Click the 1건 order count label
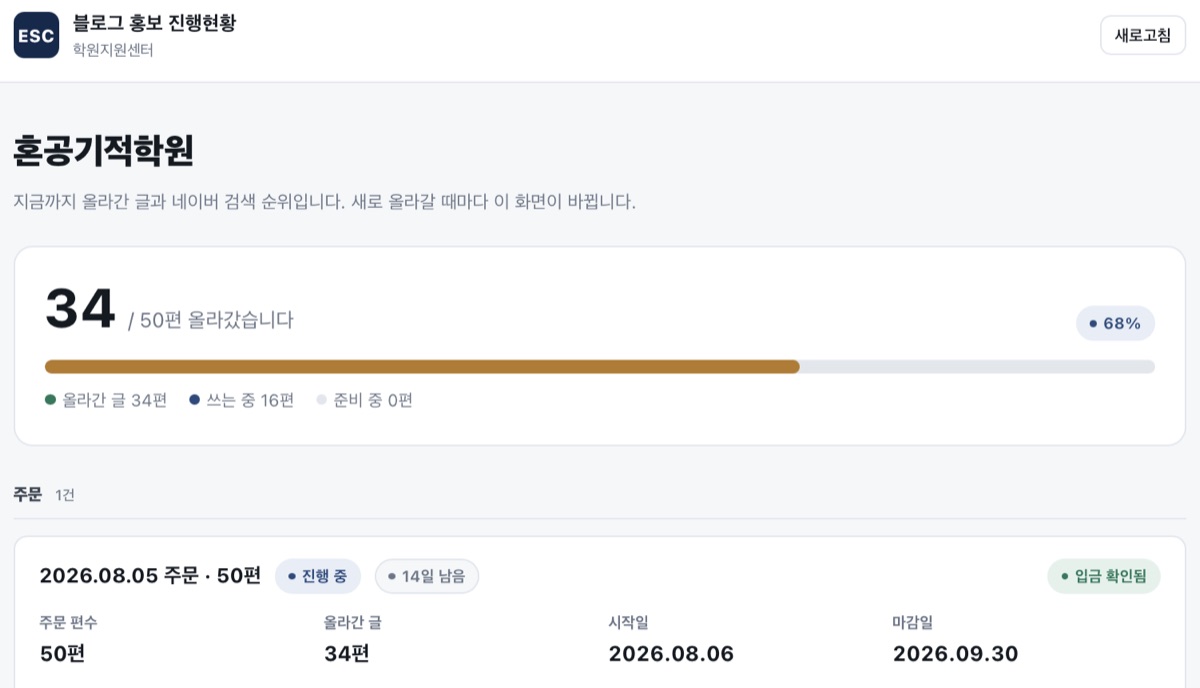This screenshot has width=1200, height=688. (x=65, y=495)
